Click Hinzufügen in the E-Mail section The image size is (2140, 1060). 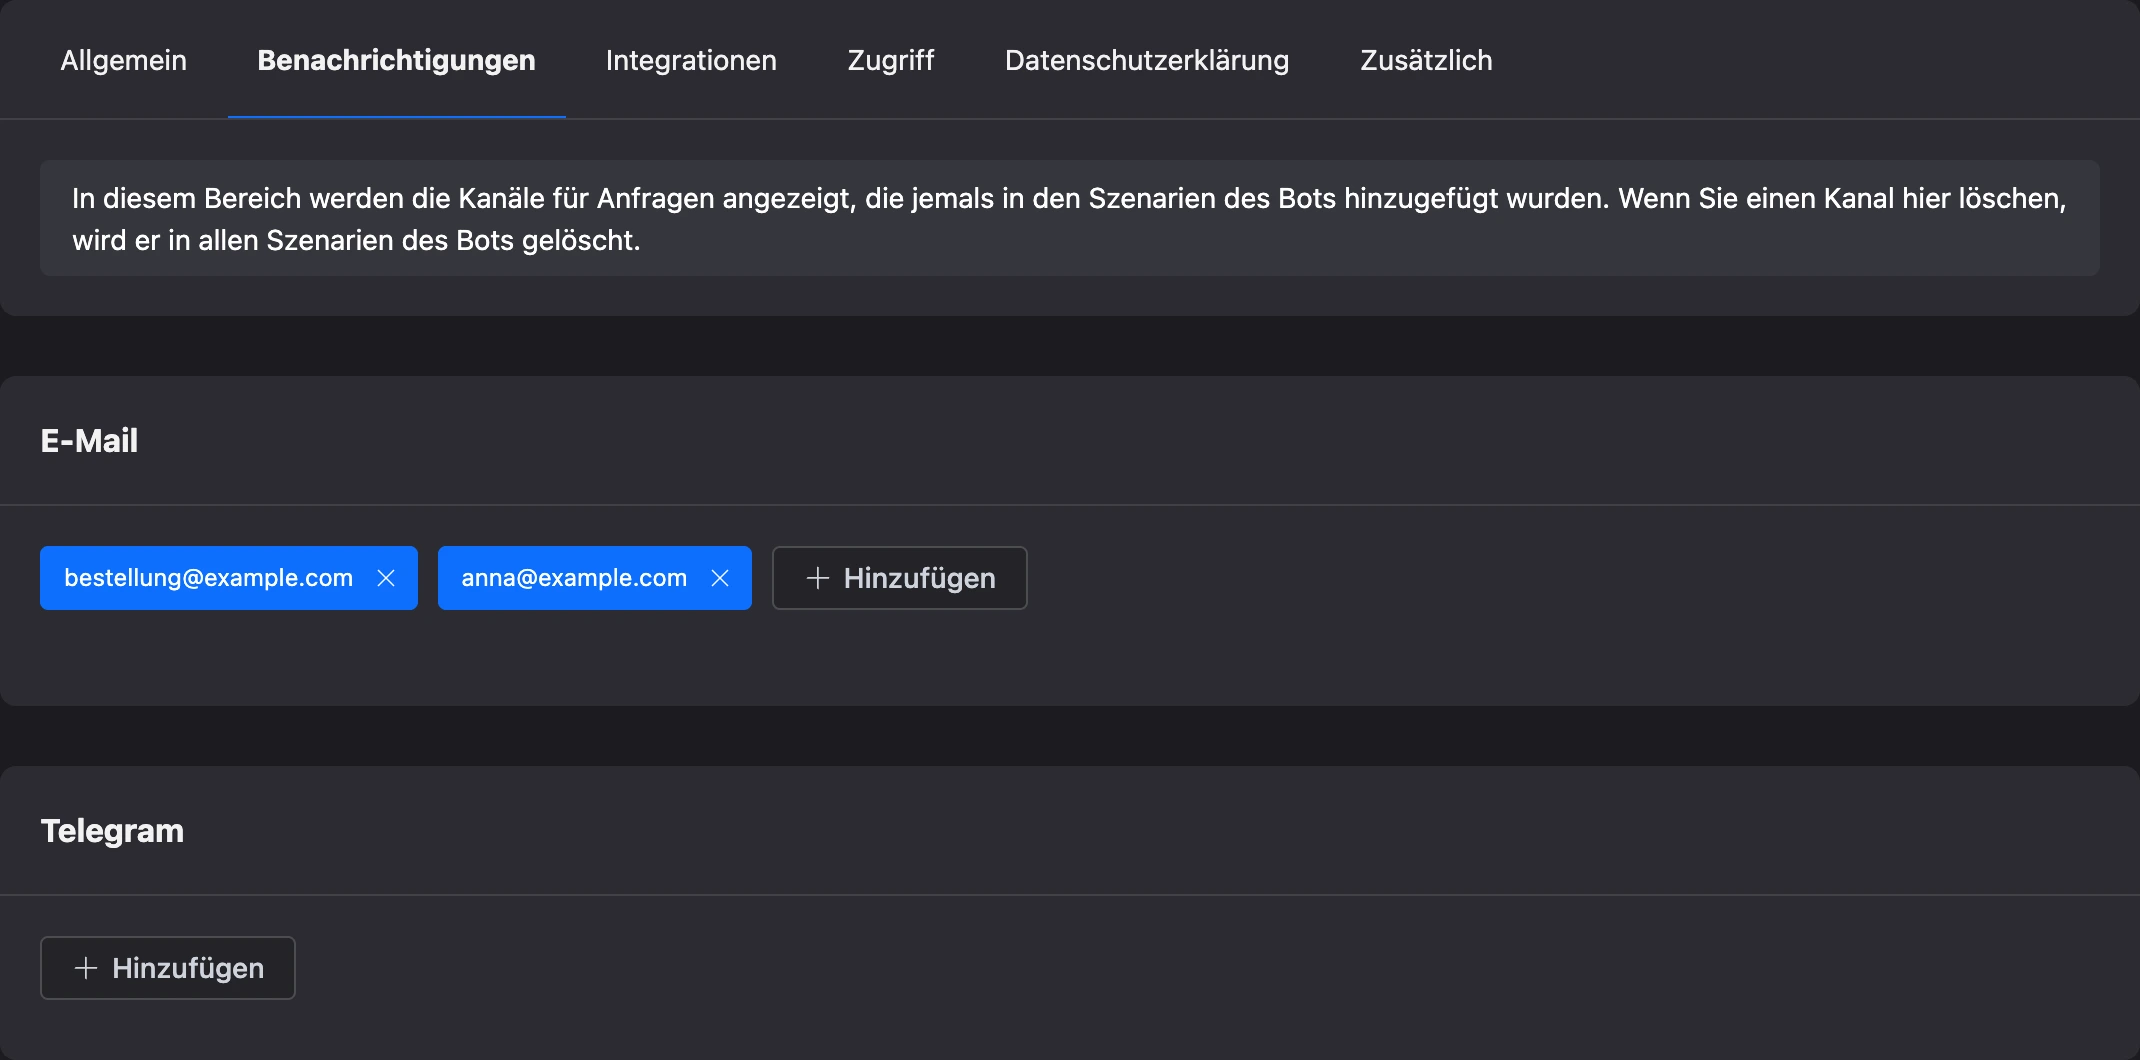pos(899,578)
